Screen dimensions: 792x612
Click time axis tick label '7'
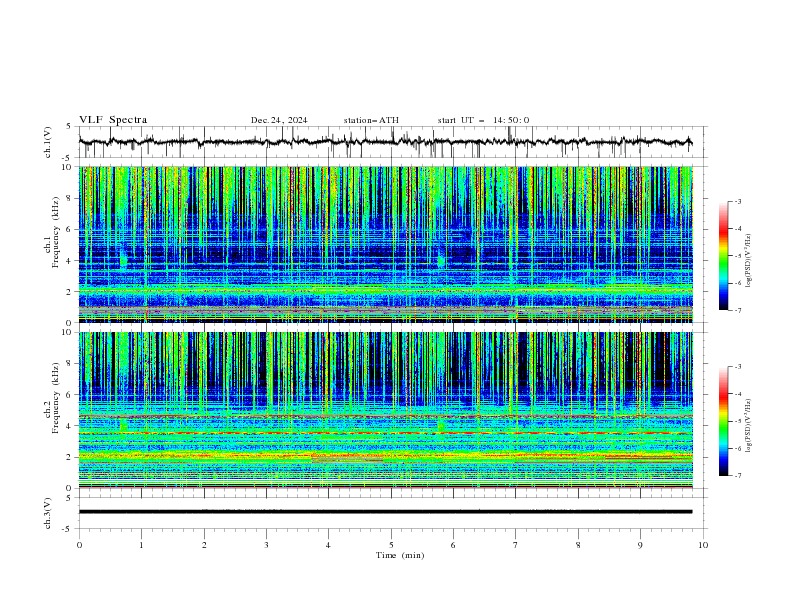click(x=516, y=545)
